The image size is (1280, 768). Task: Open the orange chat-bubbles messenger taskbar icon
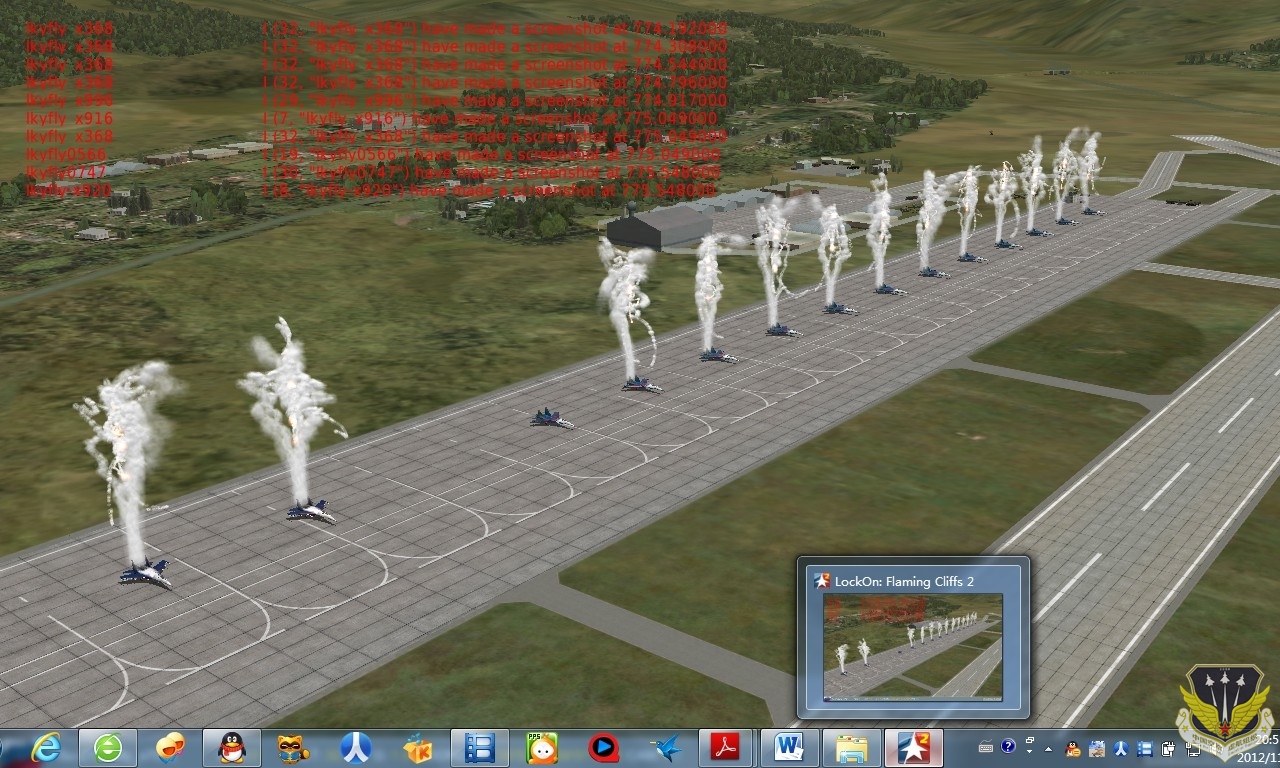pos(170,748)
